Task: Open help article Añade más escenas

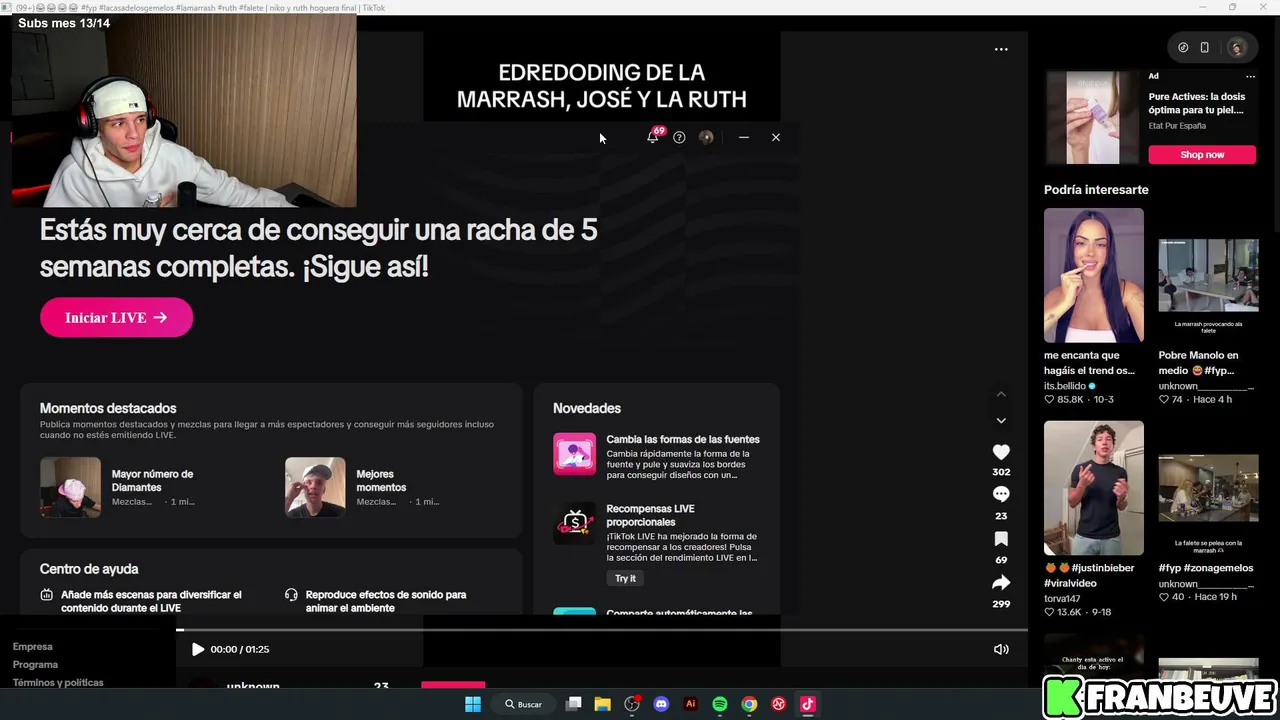Action: 151,601
